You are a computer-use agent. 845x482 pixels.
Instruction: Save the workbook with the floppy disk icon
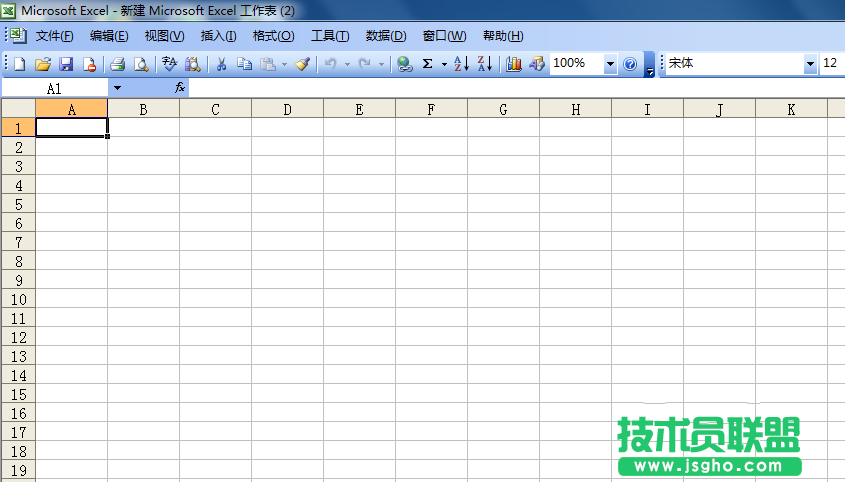click(x=66, y=64)
